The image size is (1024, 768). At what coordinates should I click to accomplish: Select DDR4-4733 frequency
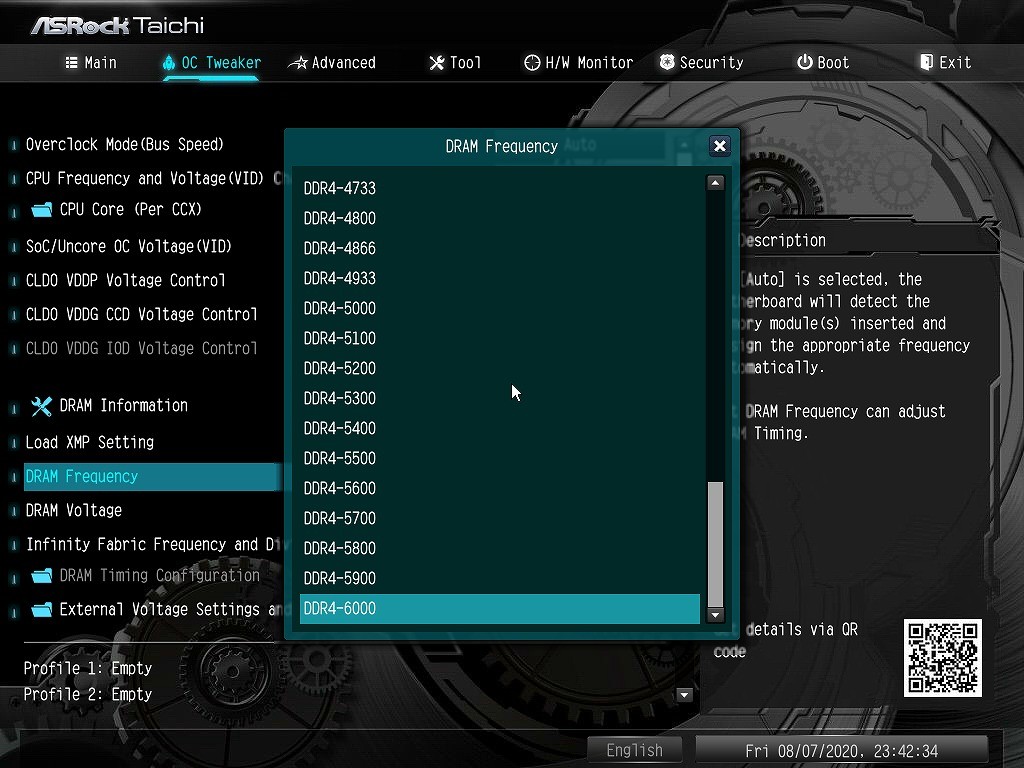(500, 188)
